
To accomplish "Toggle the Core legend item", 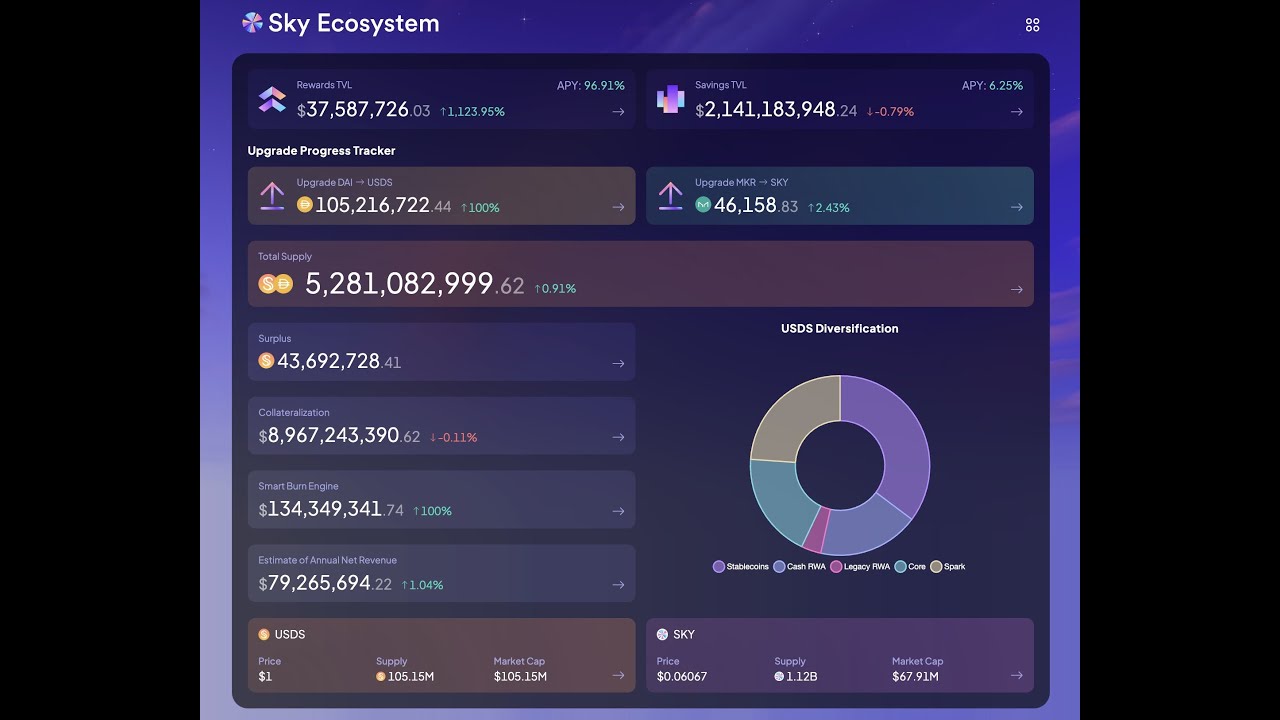I will (x=910, y=567).
